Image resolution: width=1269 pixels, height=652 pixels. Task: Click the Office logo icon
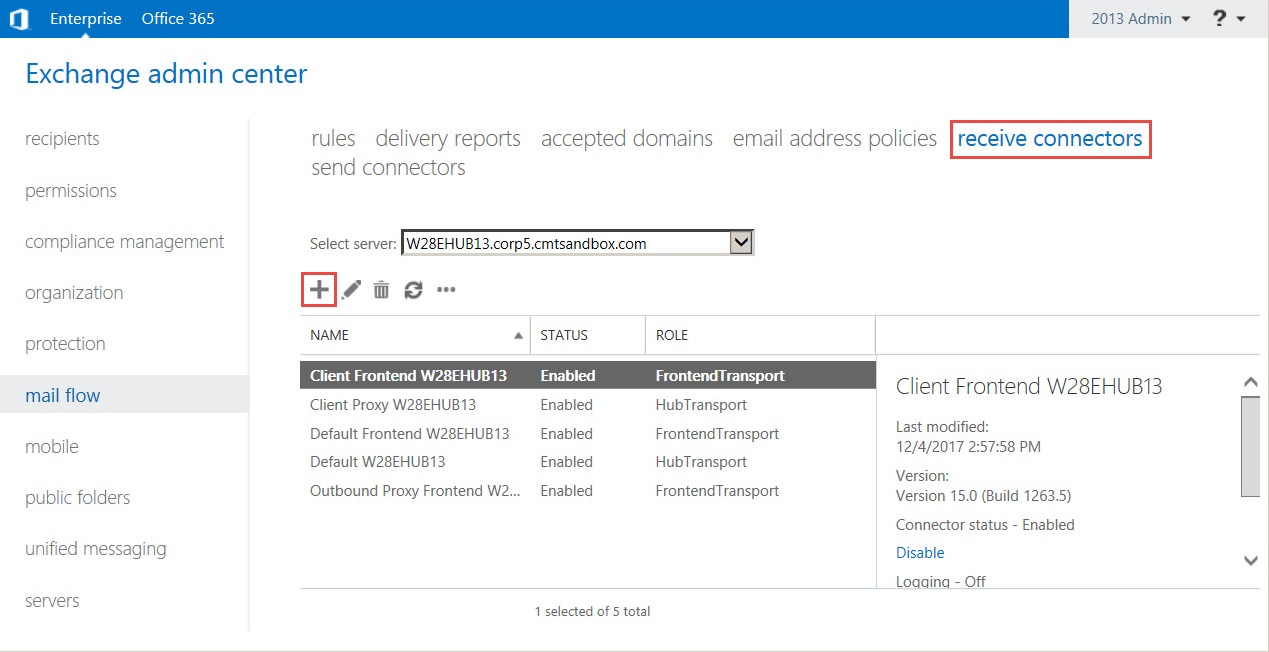[19, 19]
